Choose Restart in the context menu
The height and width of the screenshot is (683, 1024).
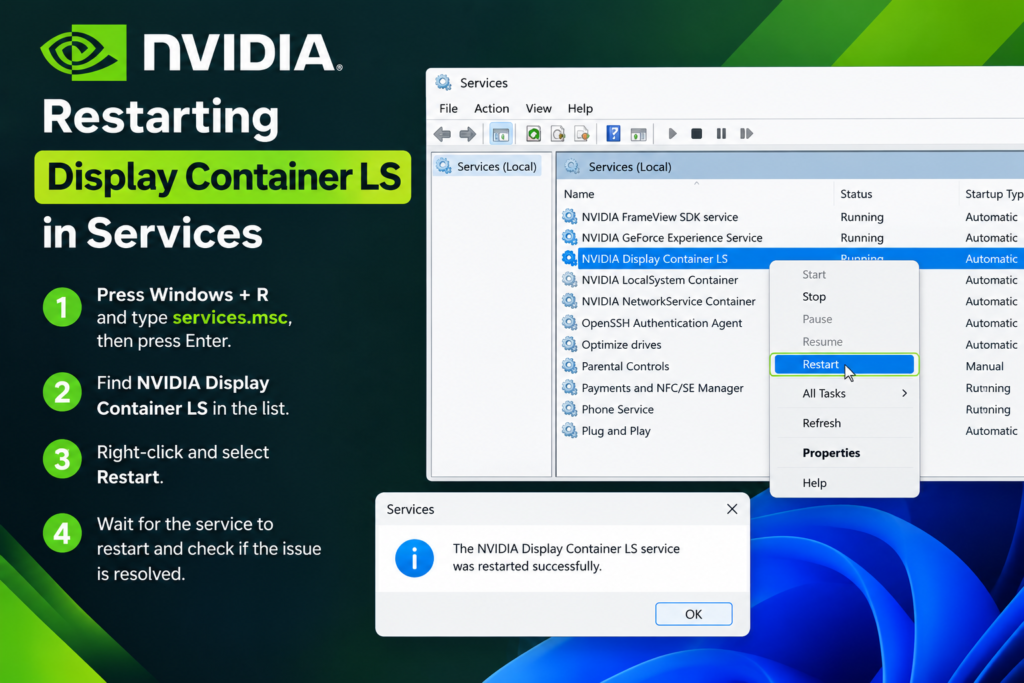844,364
